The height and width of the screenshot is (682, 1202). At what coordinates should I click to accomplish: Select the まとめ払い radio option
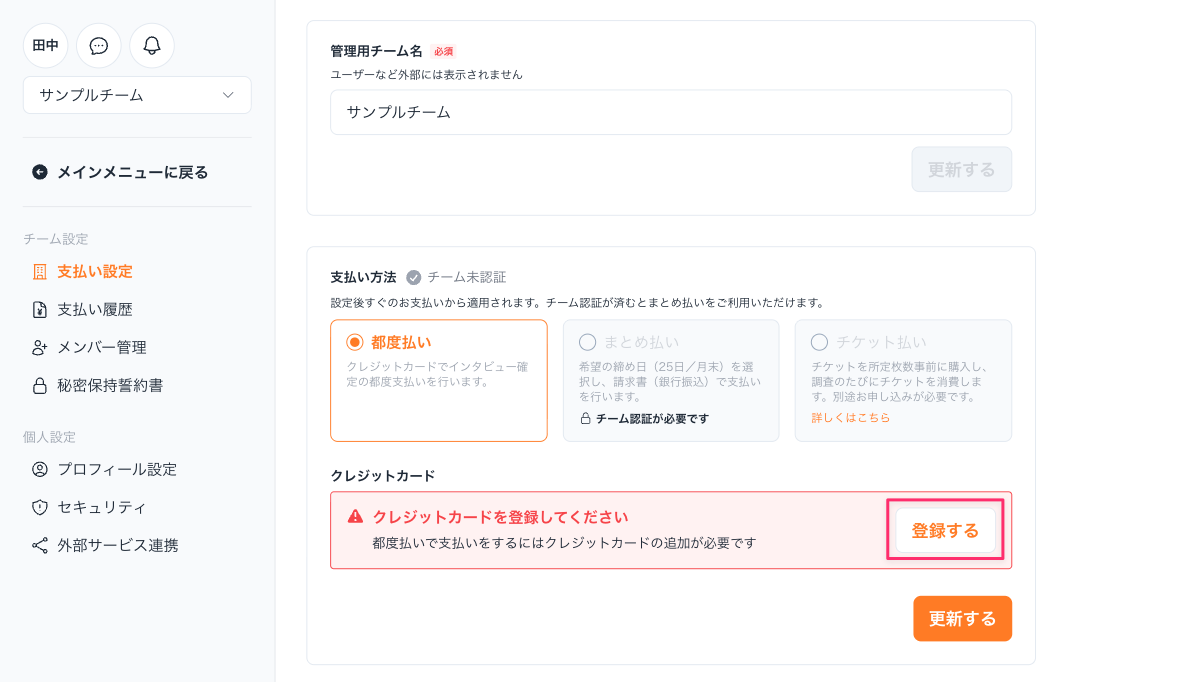coord(587,342)
